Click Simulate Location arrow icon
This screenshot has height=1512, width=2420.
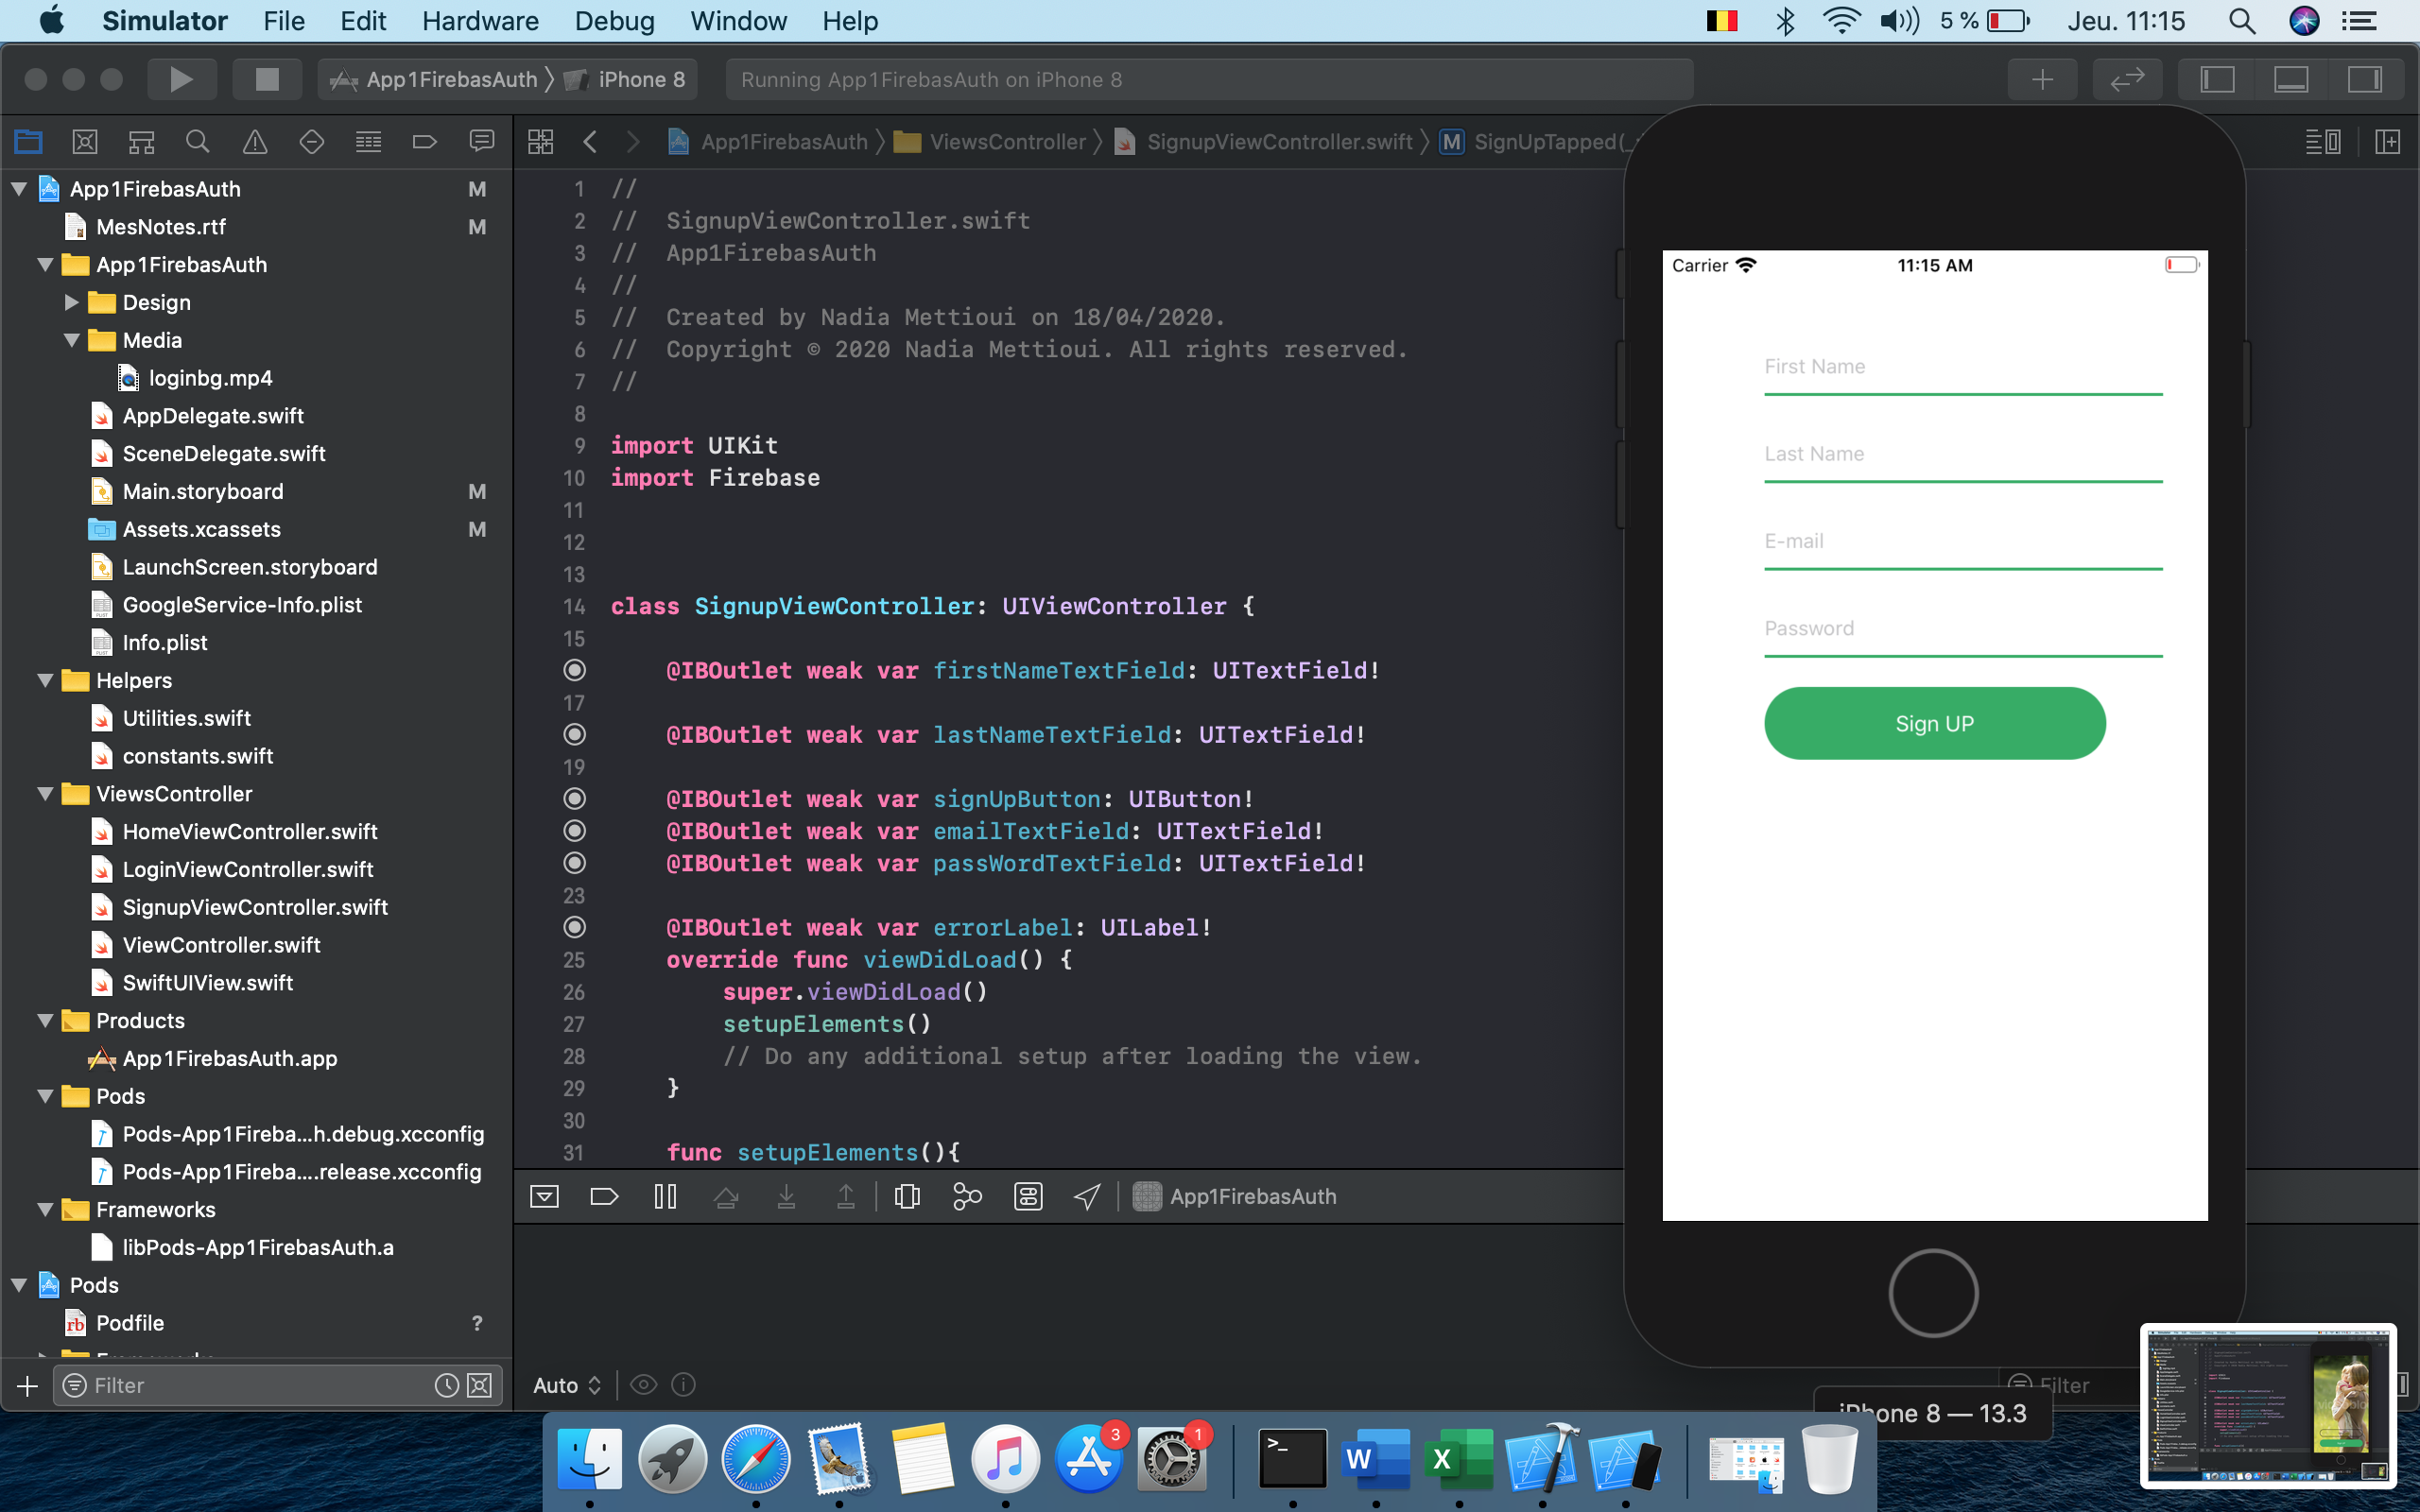1087,1196
